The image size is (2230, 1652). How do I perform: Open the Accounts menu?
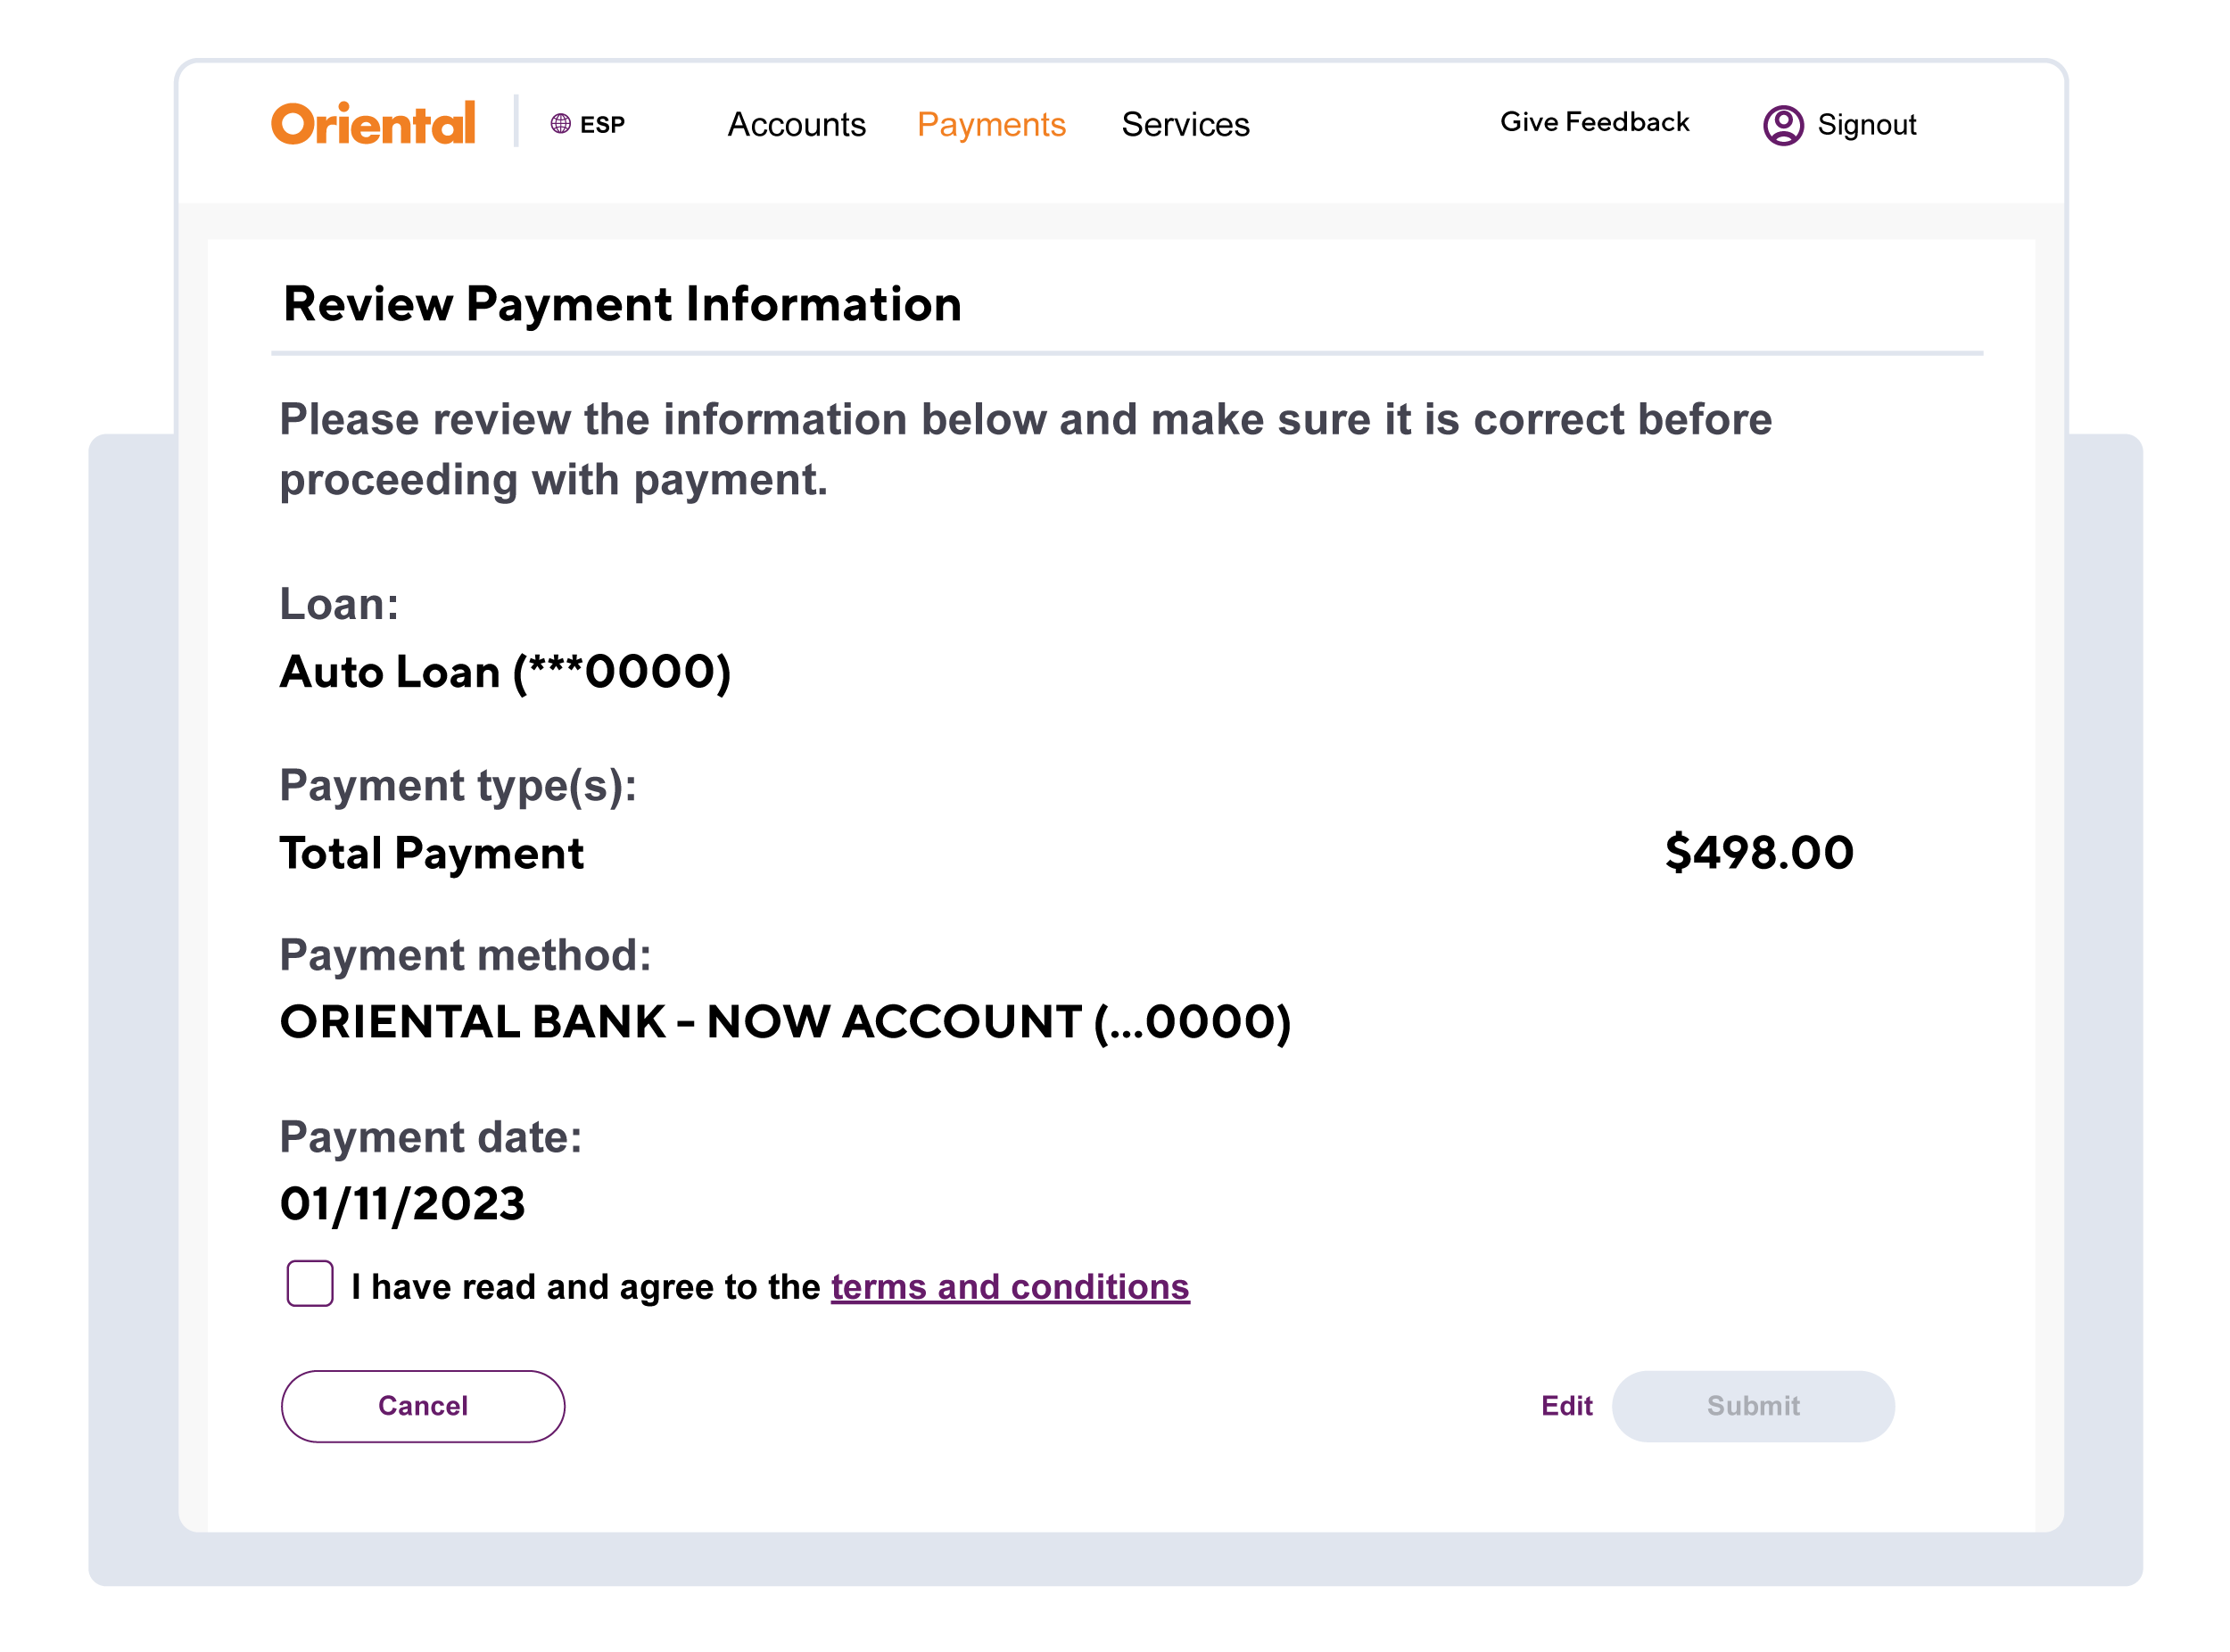[x=796, y=124]
